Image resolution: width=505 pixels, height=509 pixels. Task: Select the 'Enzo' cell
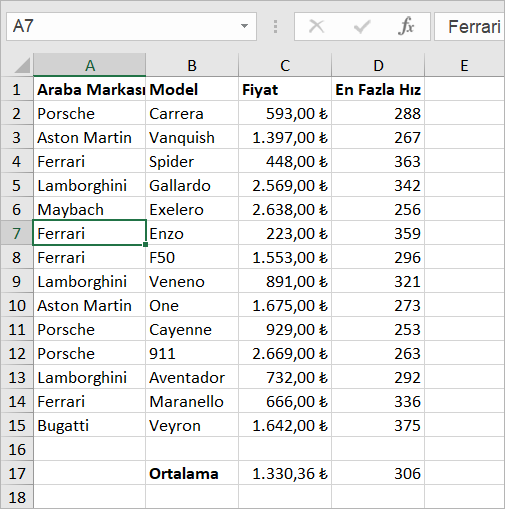coord(192,233)
